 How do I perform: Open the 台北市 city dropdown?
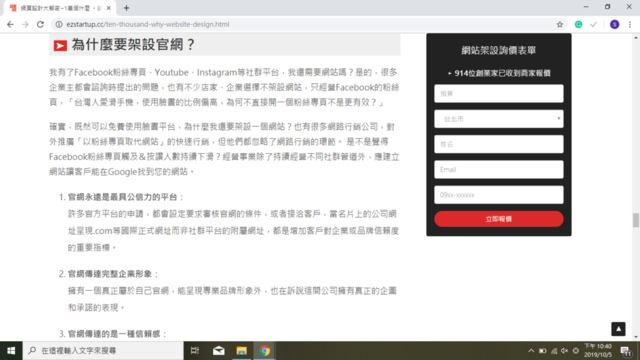(499, 119)
